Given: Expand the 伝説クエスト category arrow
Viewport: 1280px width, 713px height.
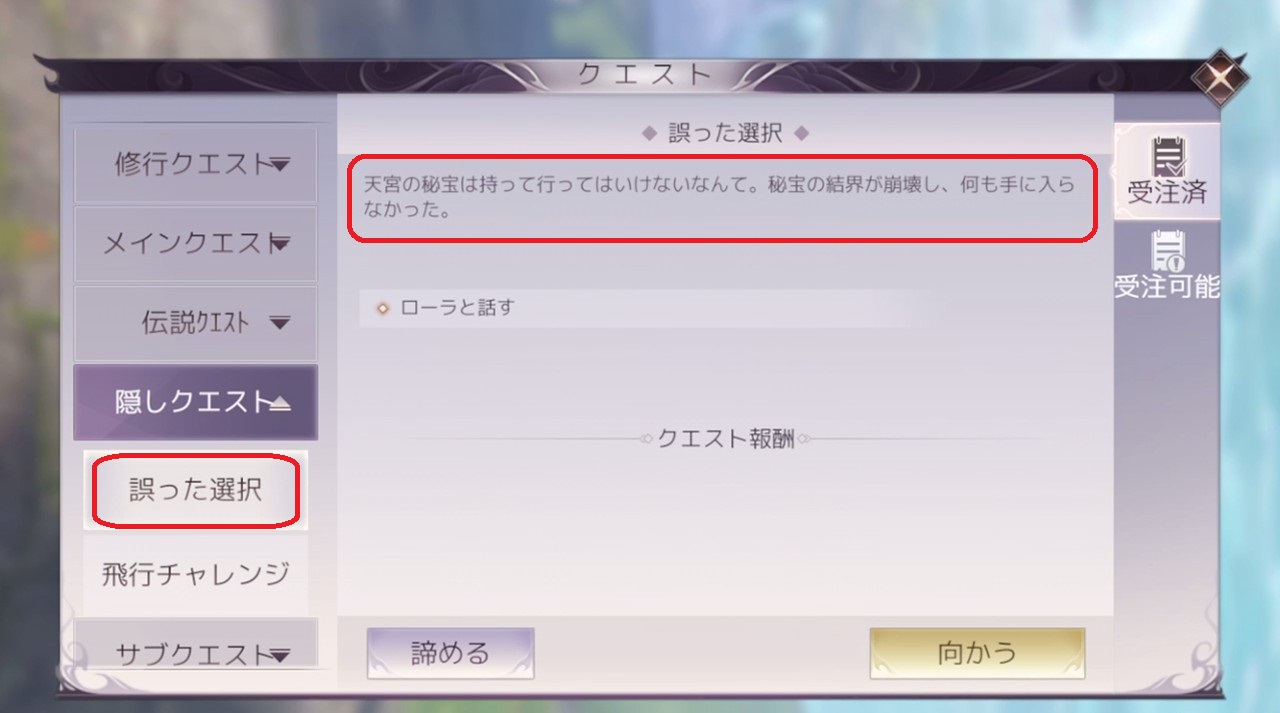Looking at the screenshot, I should pos(280,323).
